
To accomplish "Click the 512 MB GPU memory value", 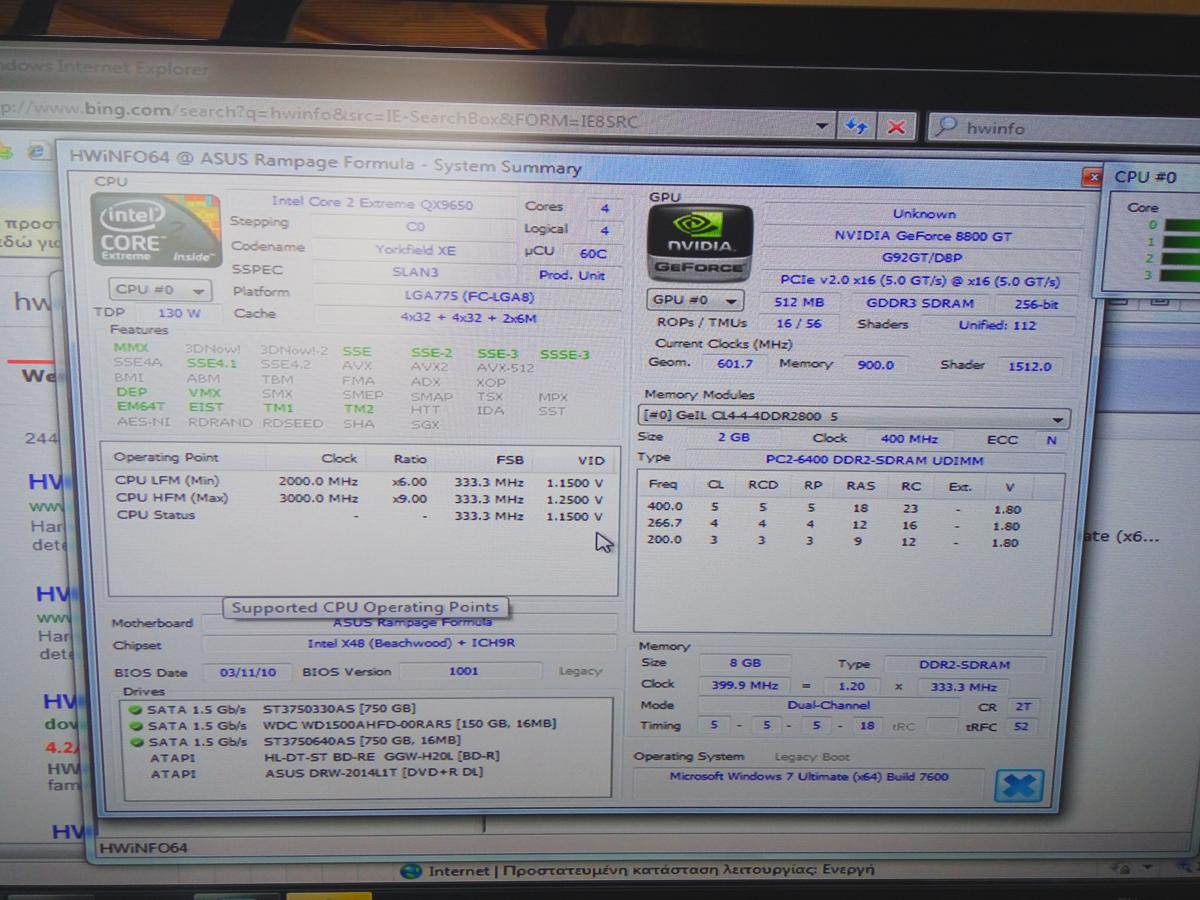I will (x=799, y=302).
